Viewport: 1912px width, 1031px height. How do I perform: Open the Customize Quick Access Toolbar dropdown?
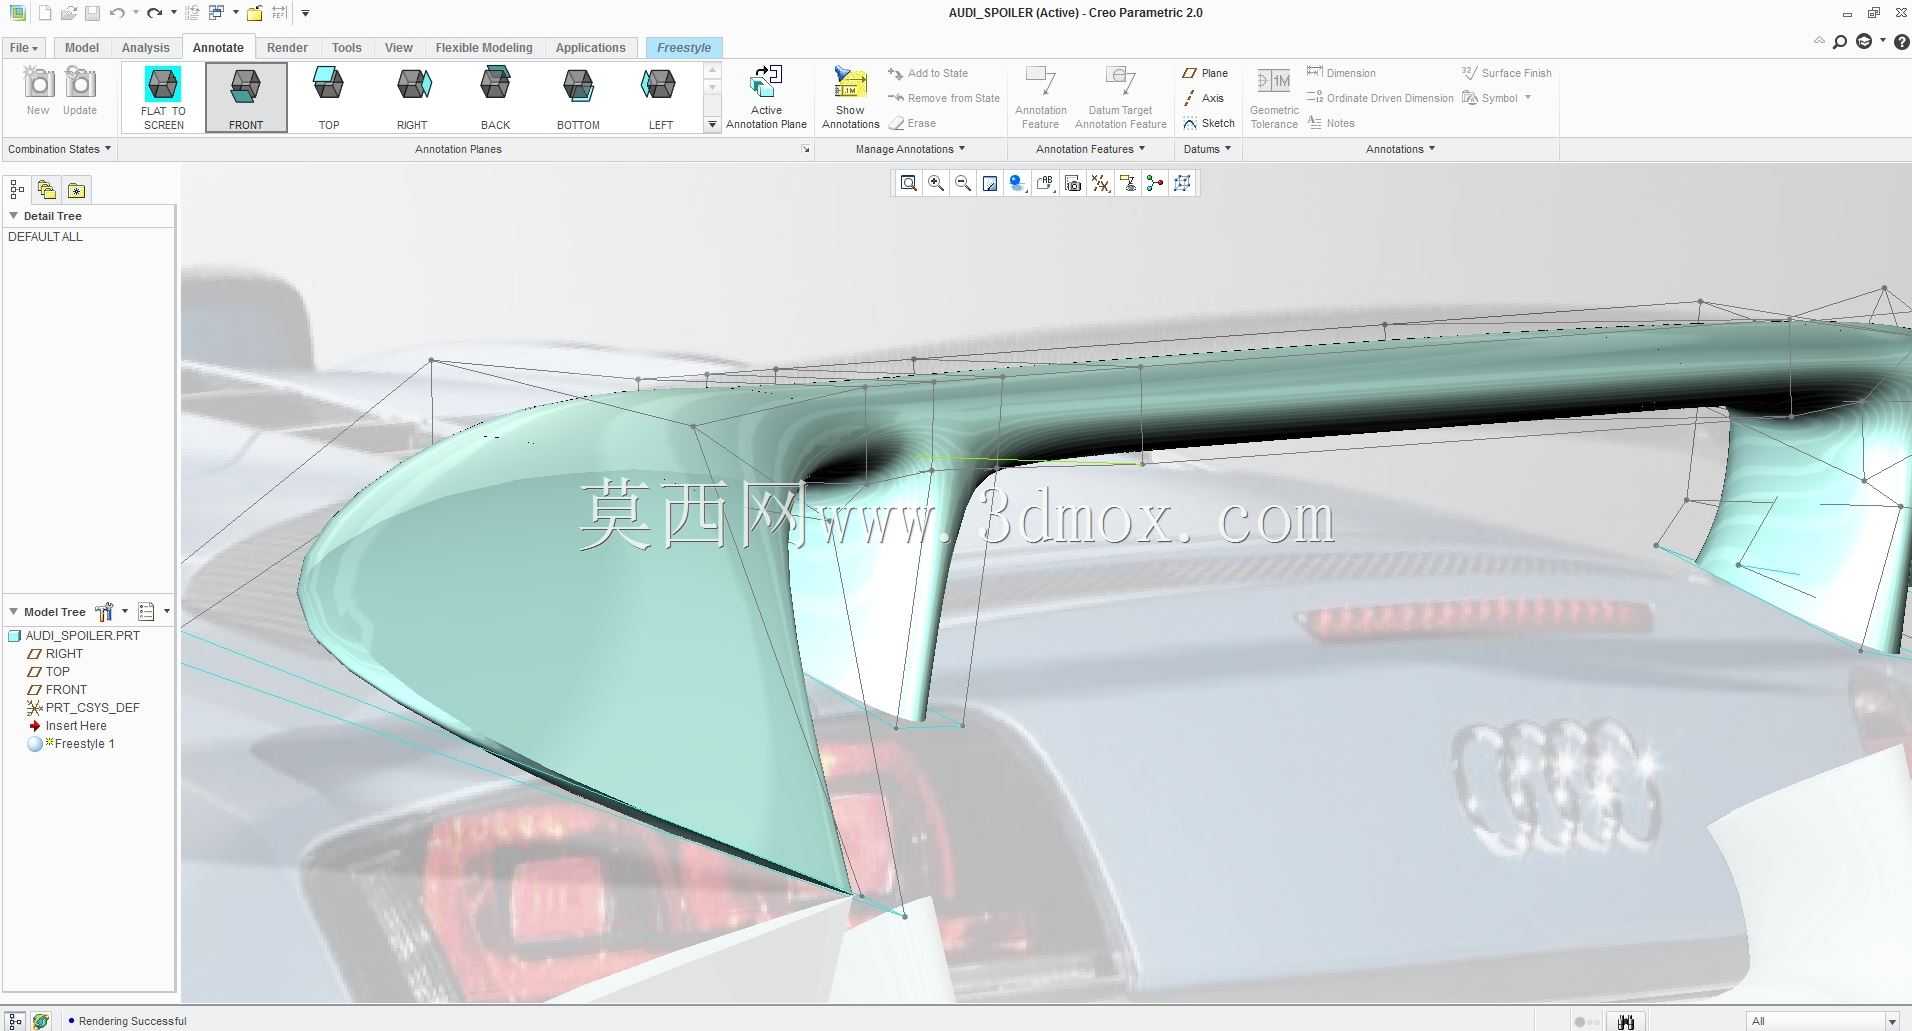click(305, 13)
